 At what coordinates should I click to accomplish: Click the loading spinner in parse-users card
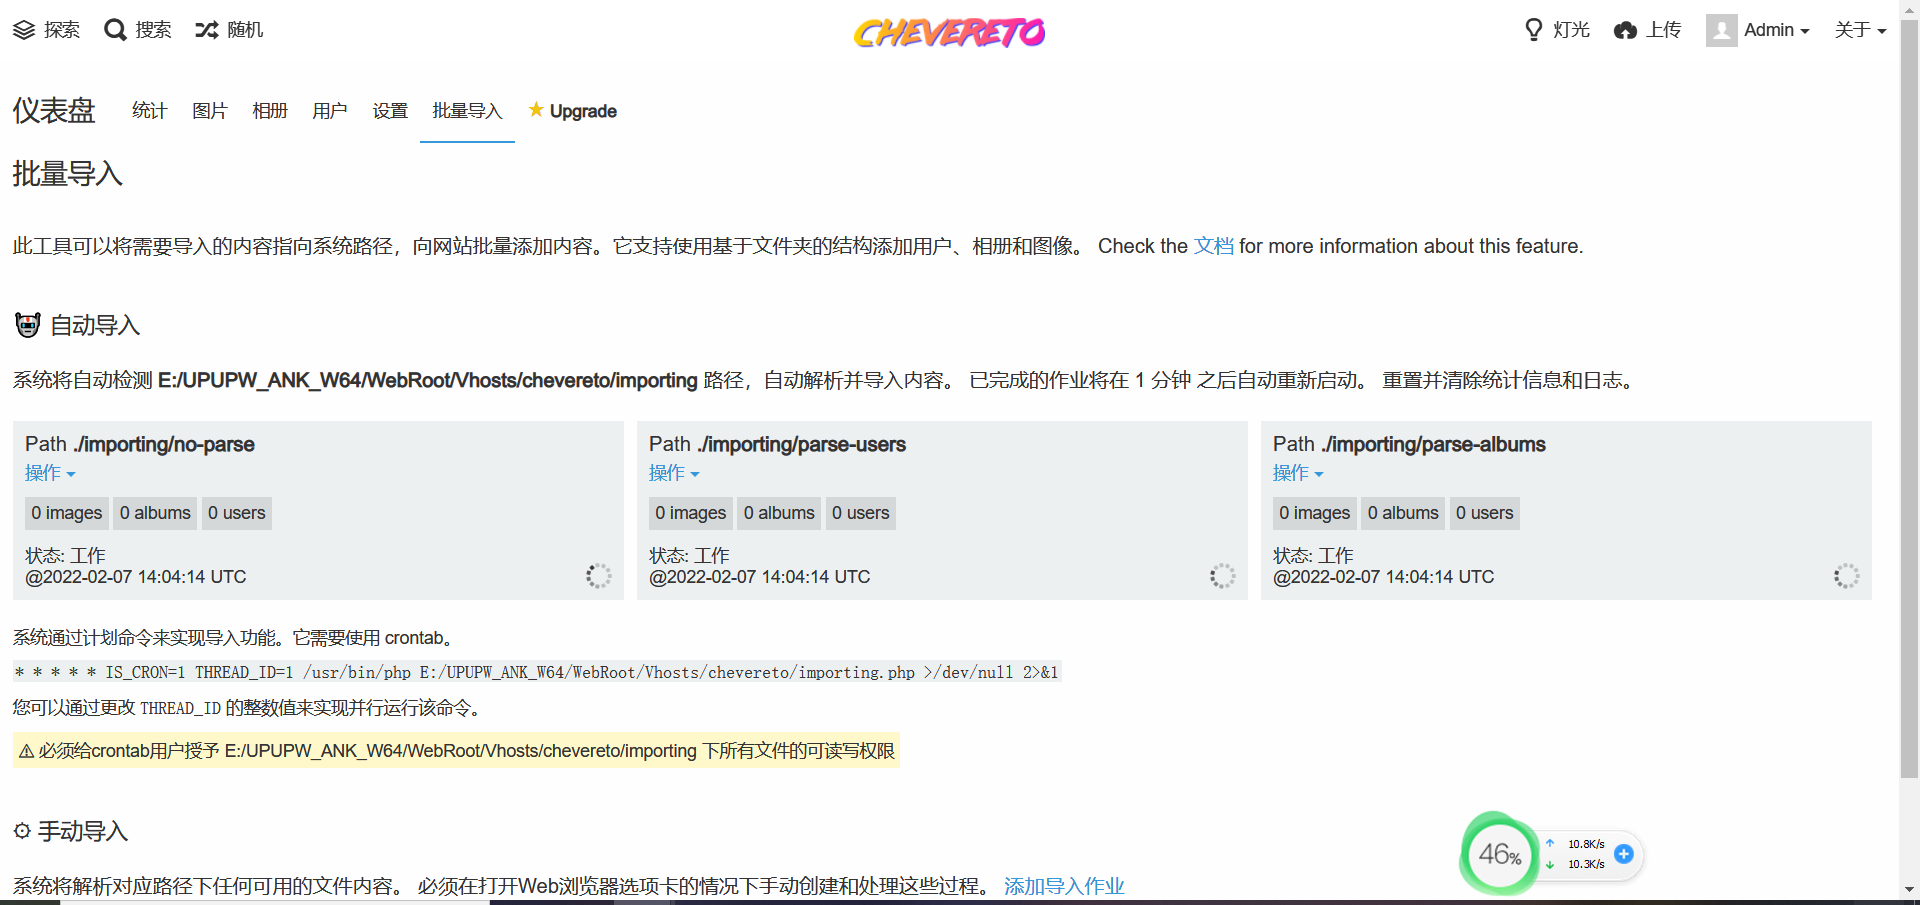(1222, 576)
